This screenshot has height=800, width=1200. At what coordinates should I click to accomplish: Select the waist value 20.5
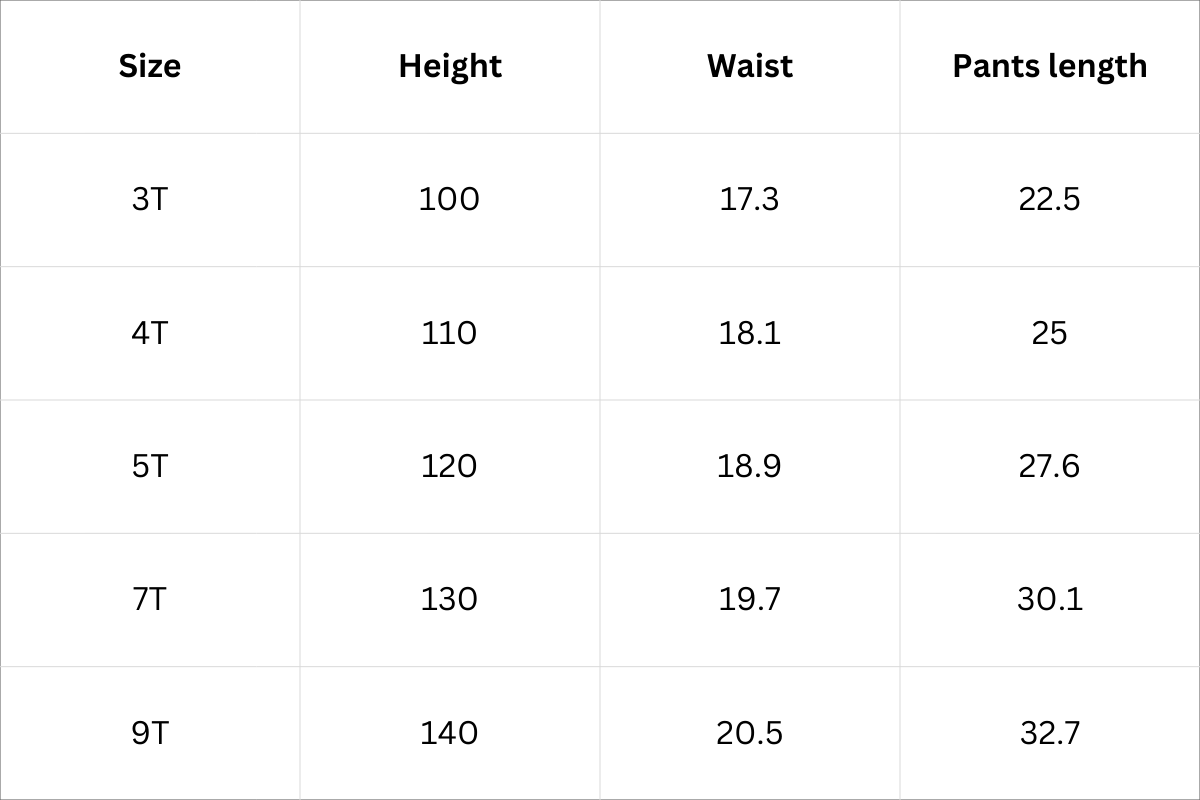749,733
